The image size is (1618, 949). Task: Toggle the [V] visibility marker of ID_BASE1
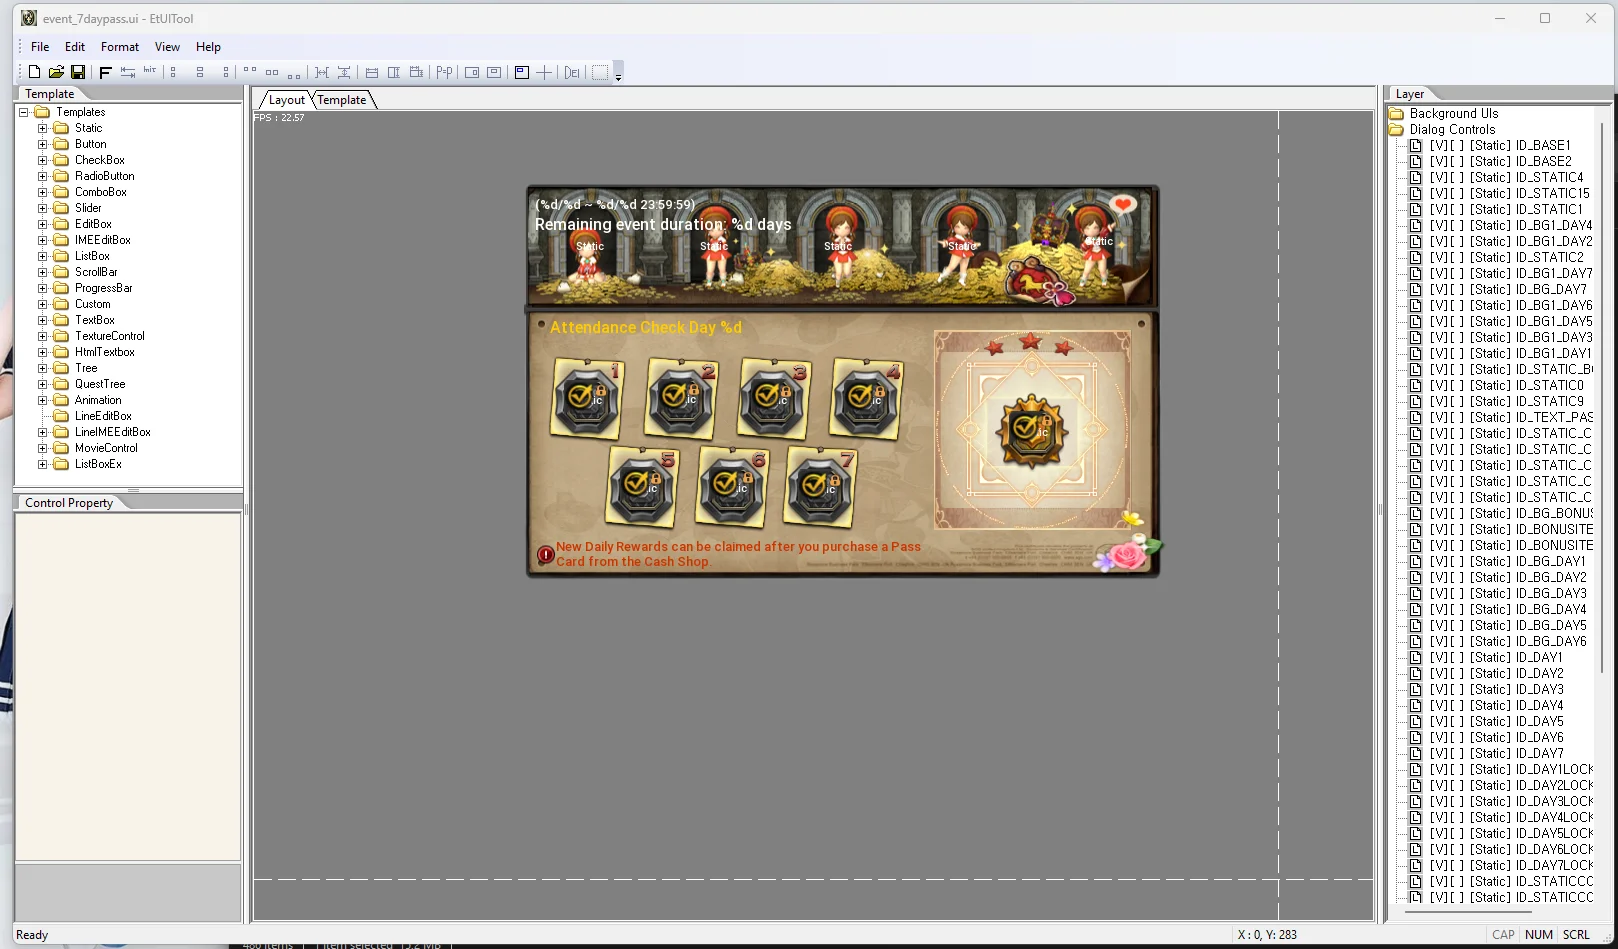click(1438, 145)
